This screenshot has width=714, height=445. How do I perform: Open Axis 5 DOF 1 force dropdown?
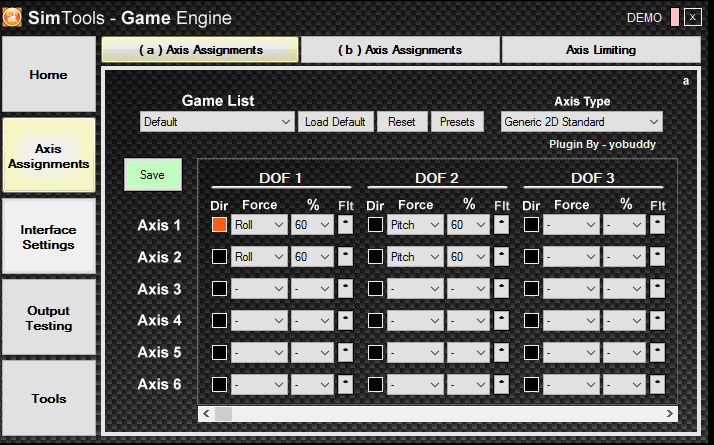click(x=259, y=352)
